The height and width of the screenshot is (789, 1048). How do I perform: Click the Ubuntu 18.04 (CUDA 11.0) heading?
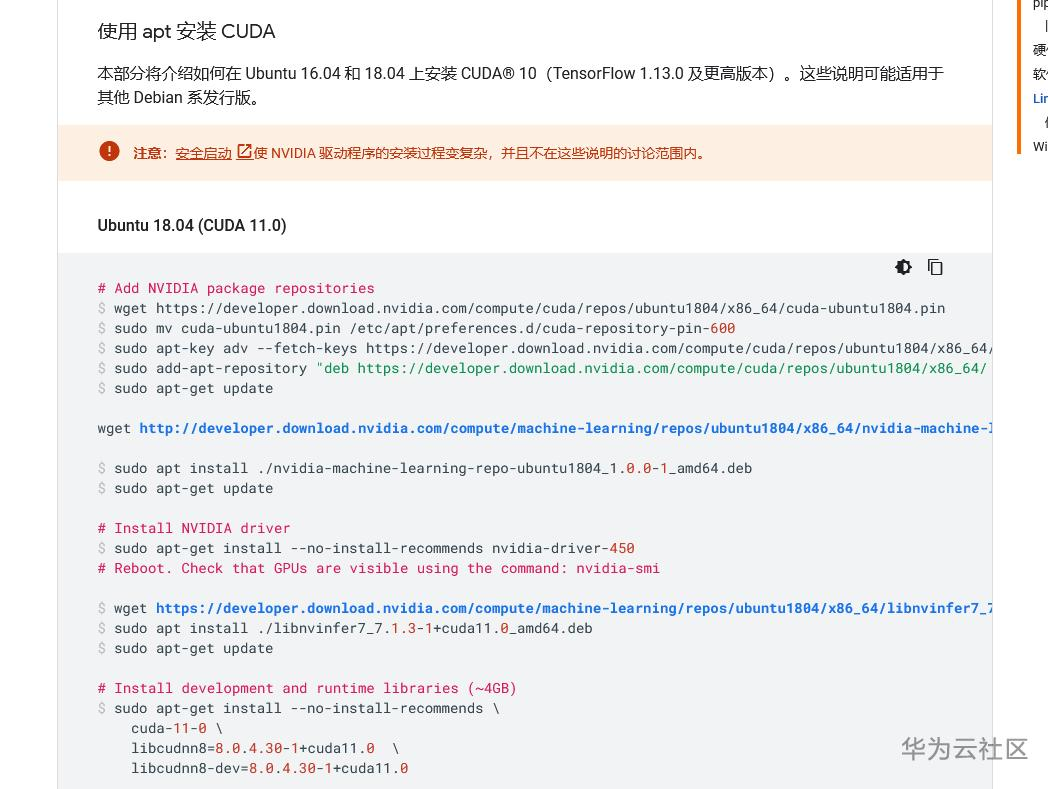(192, 225)
